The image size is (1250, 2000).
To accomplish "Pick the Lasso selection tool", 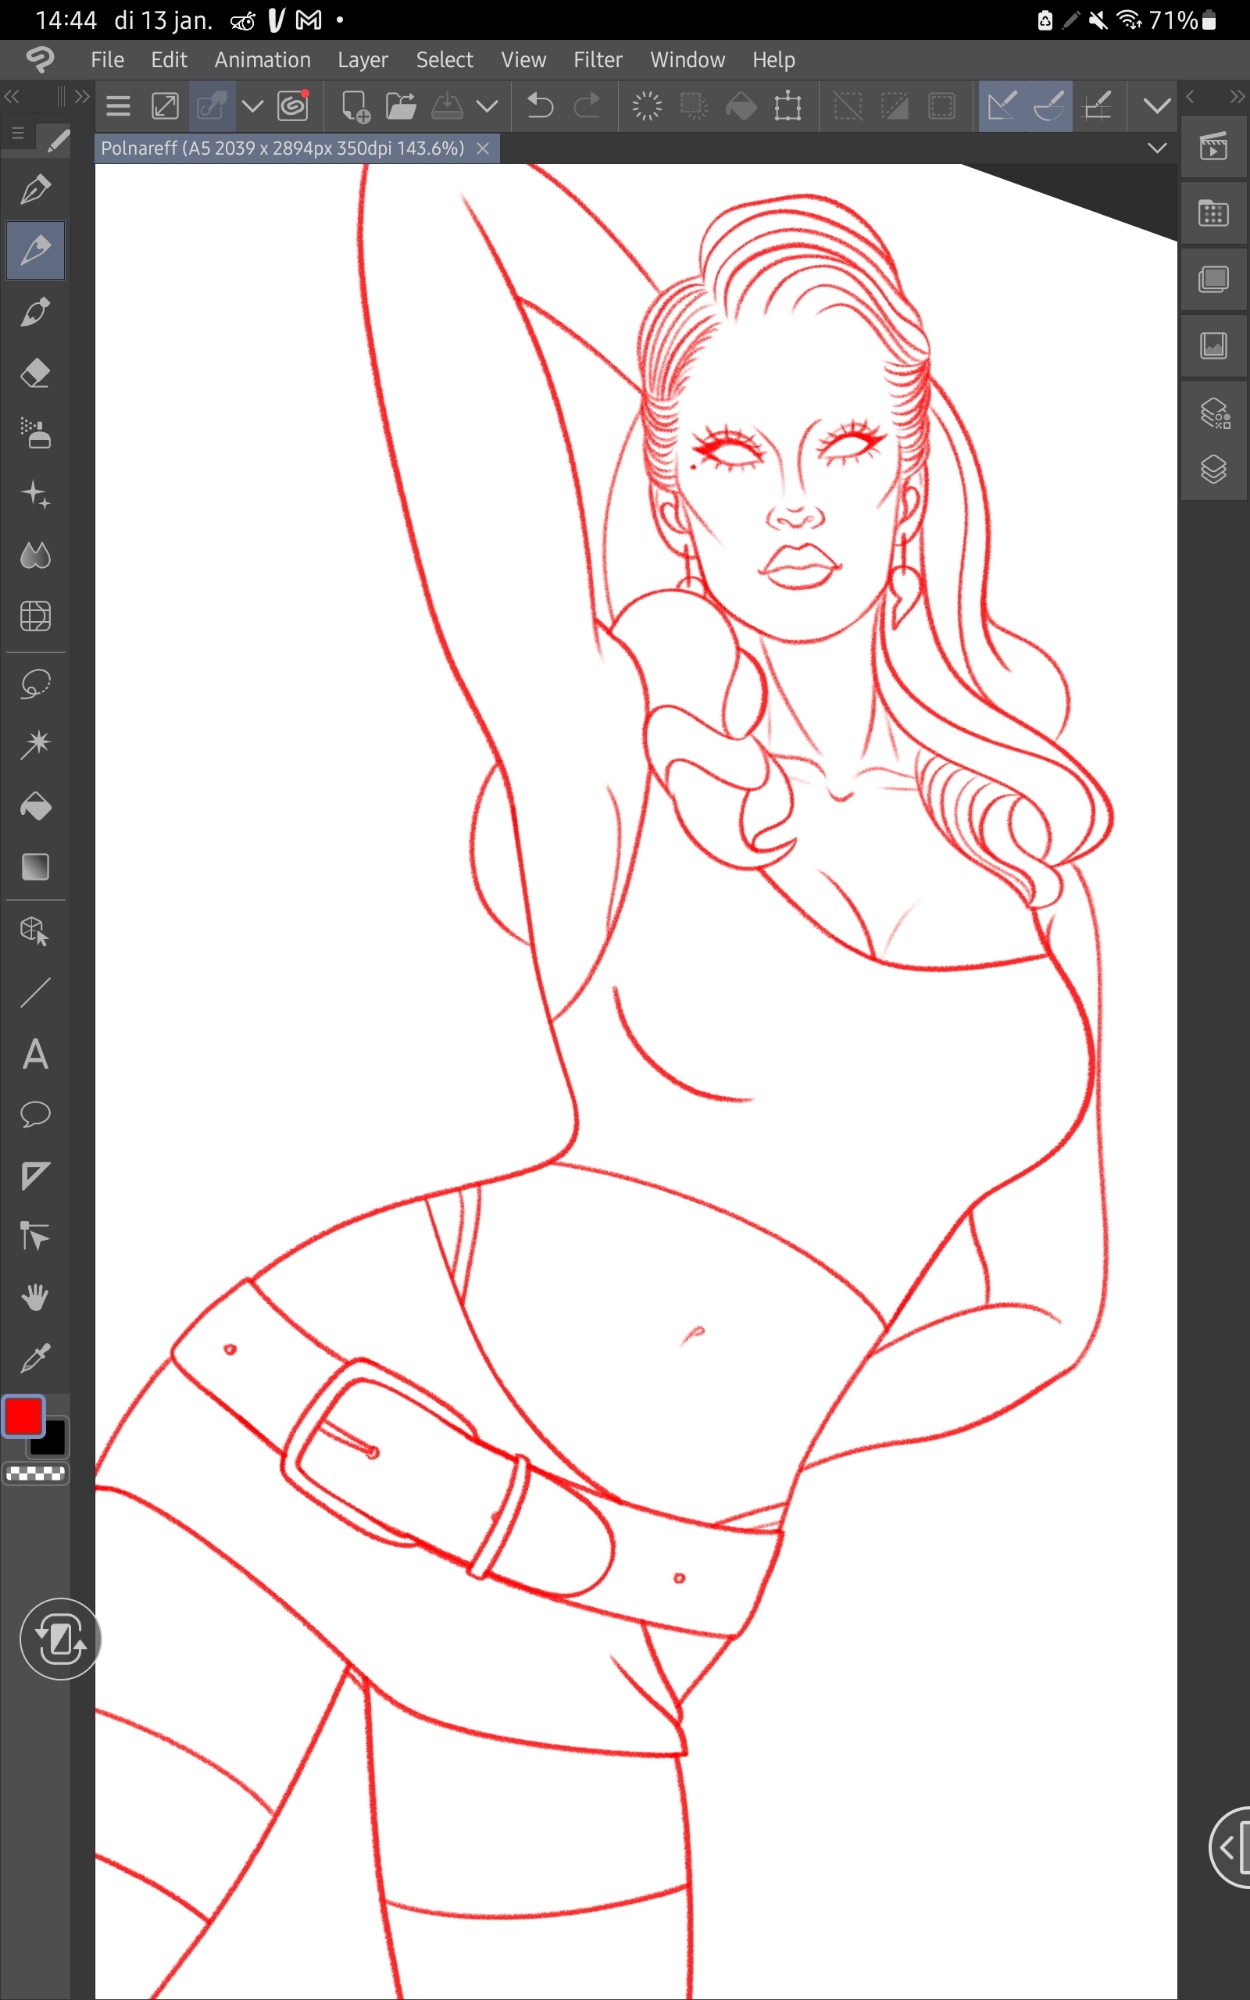I will (35, 685).
